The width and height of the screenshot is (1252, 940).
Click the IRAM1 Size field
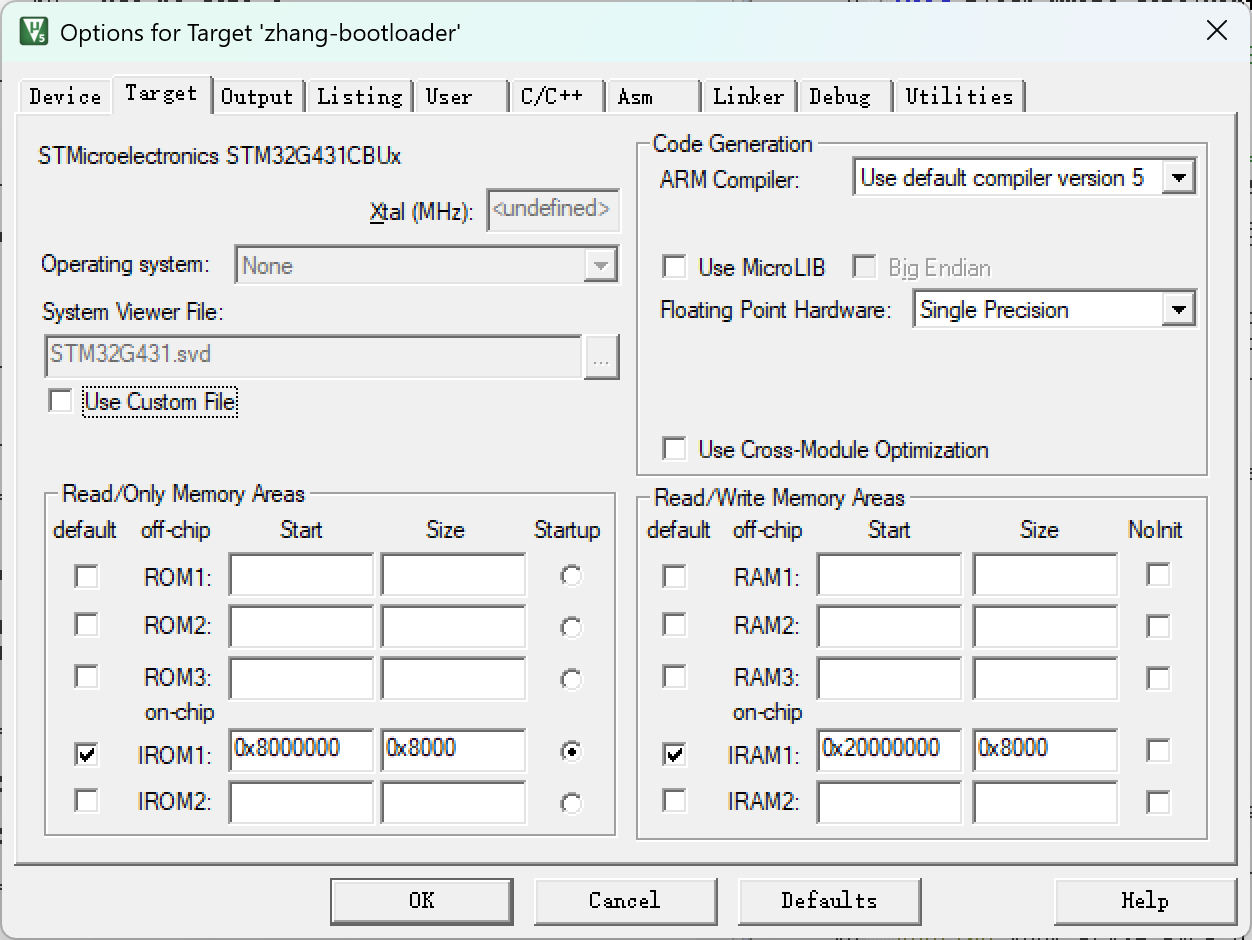pos(1045,750)
